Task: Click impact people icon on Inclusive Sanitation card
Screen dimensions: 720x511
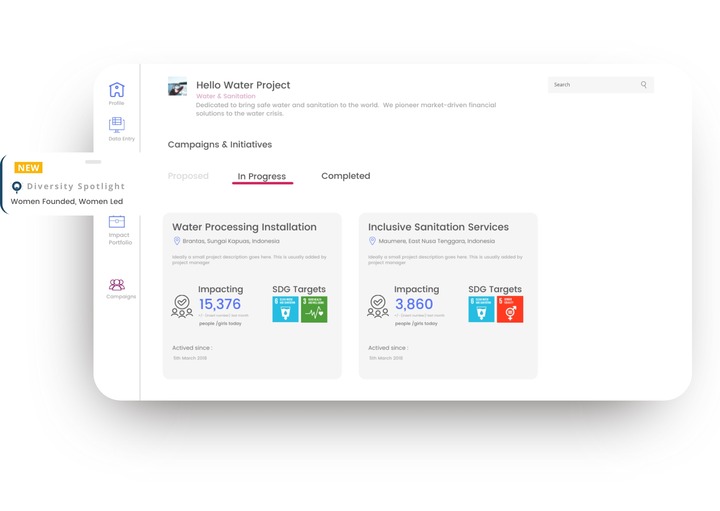Action: (378, 306)
